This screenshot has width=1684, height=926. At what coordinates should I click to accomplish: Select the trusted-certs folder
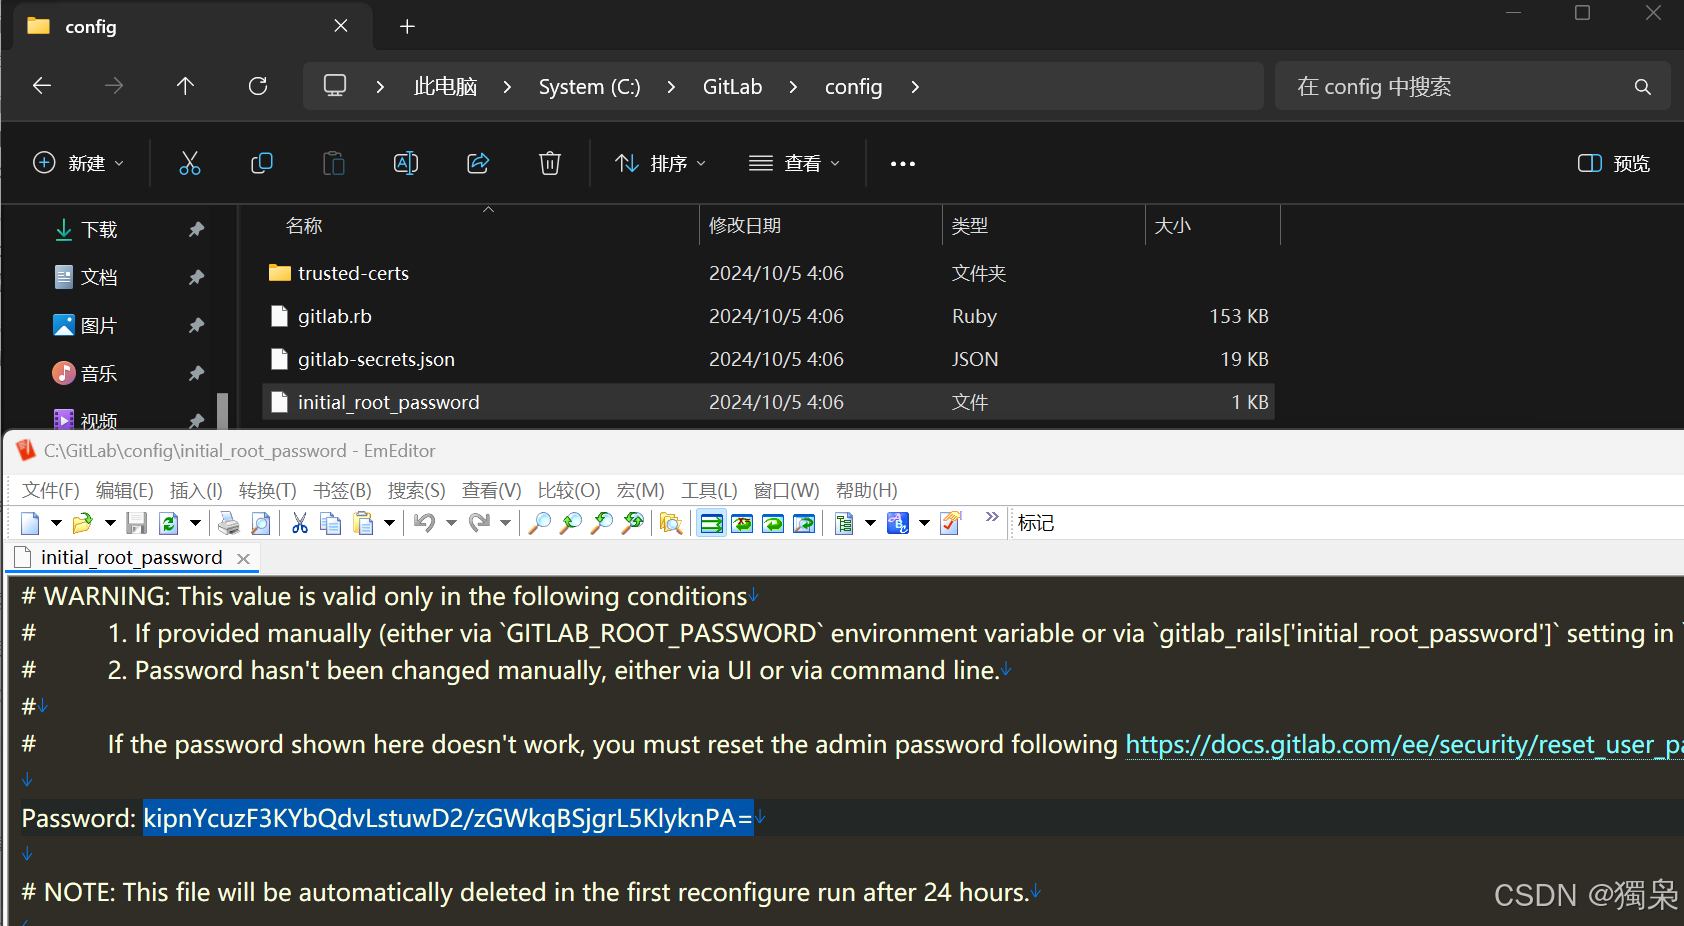pyautogui.click(x=768, y=273)
